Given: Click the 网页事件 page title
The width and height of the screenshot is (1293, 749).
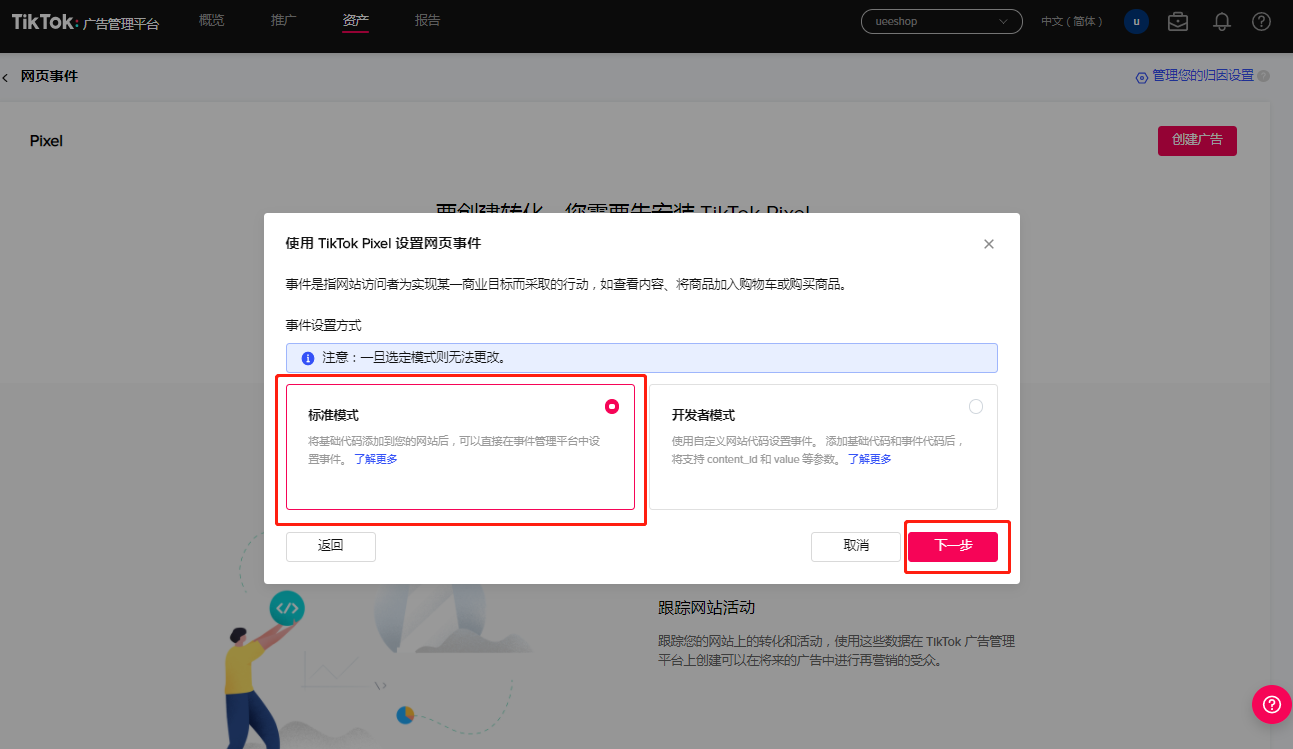Looking at the screenshot, I should pos(49,76).
